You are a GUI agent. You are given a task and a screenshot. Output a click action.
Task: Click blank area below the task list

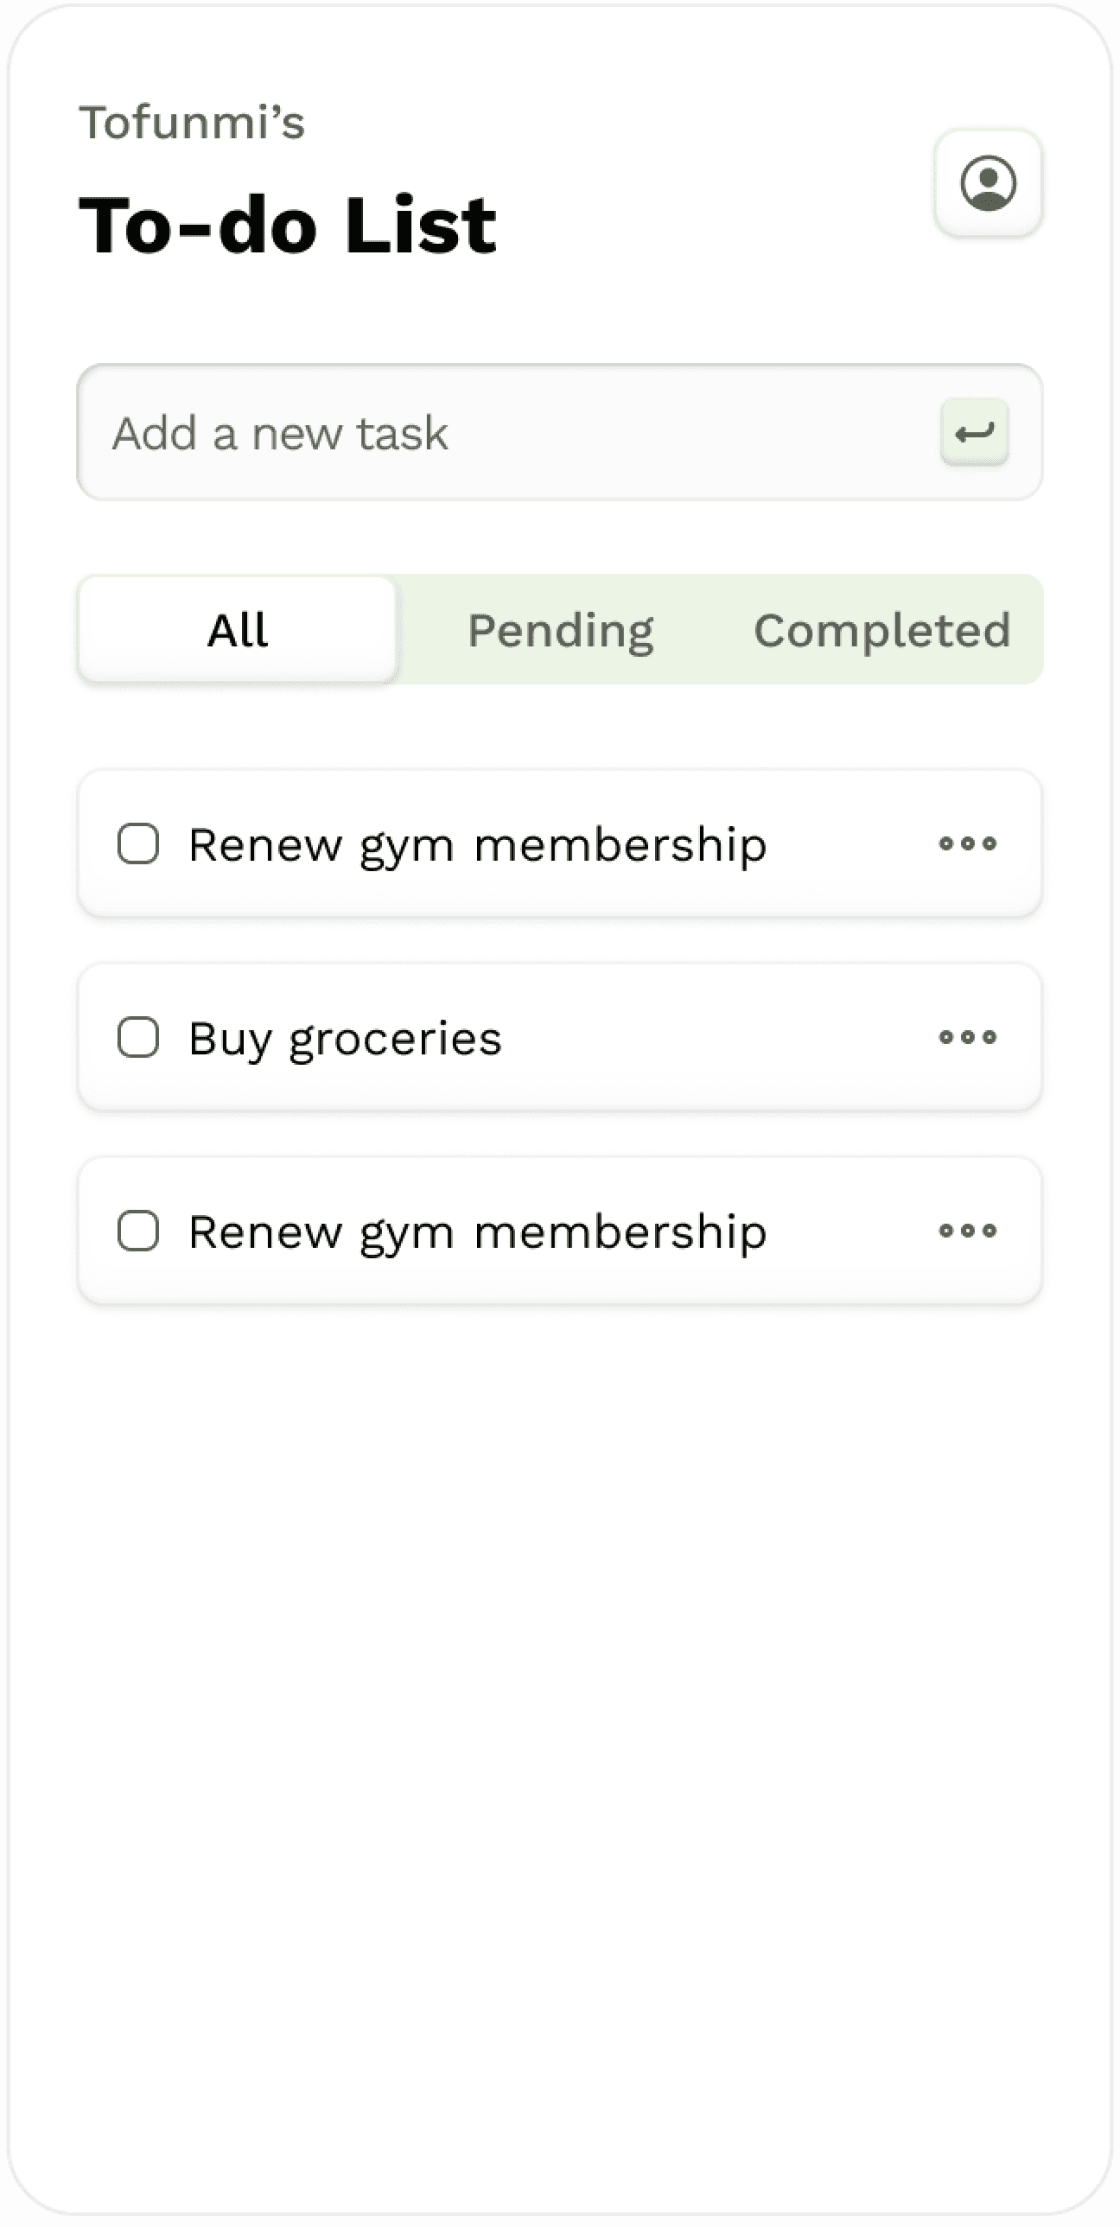tap(560, 1700)
